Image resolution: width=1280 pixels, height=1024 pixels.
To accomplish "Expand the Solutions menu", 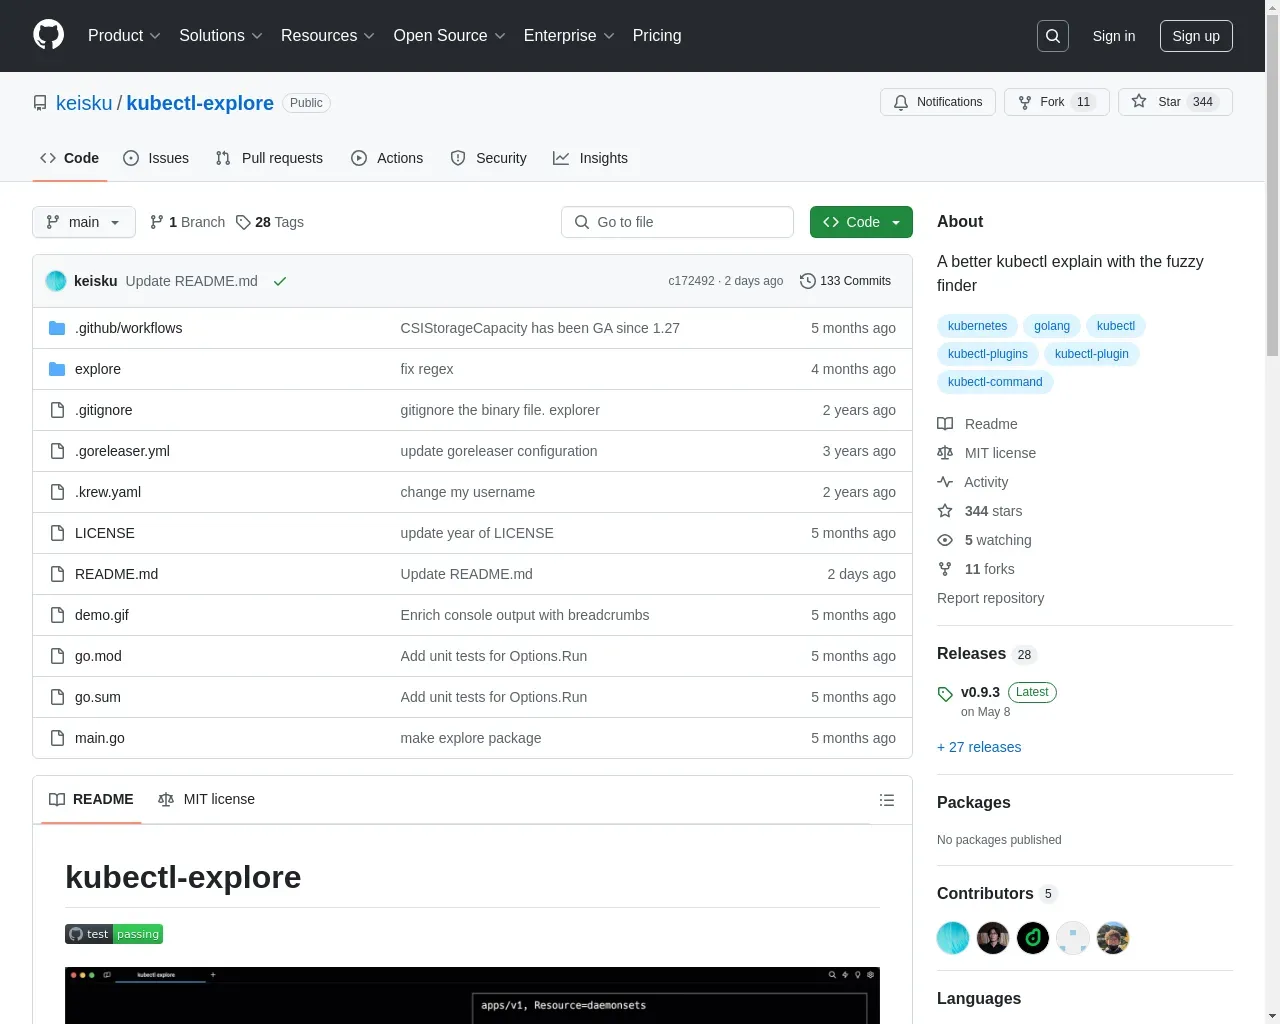I will [221, 36].
